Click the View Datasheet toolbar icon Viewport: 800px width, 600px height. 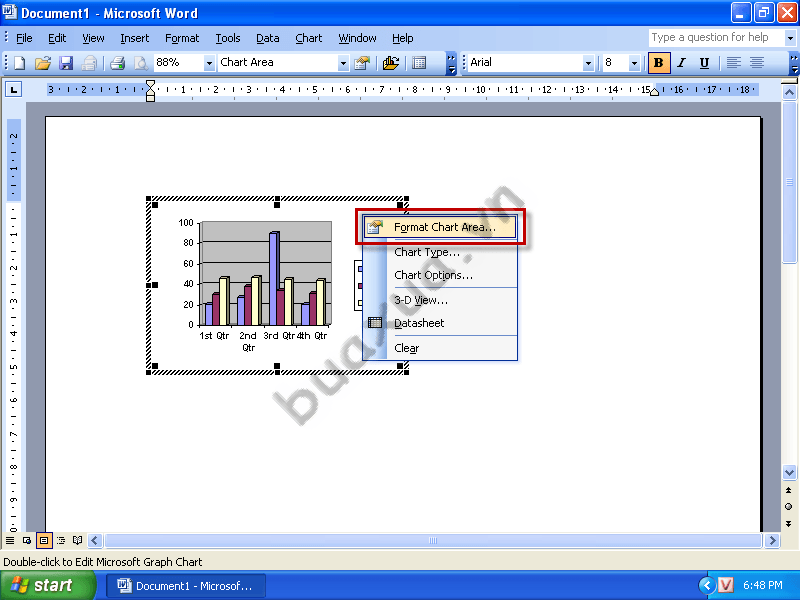(419, 63)
